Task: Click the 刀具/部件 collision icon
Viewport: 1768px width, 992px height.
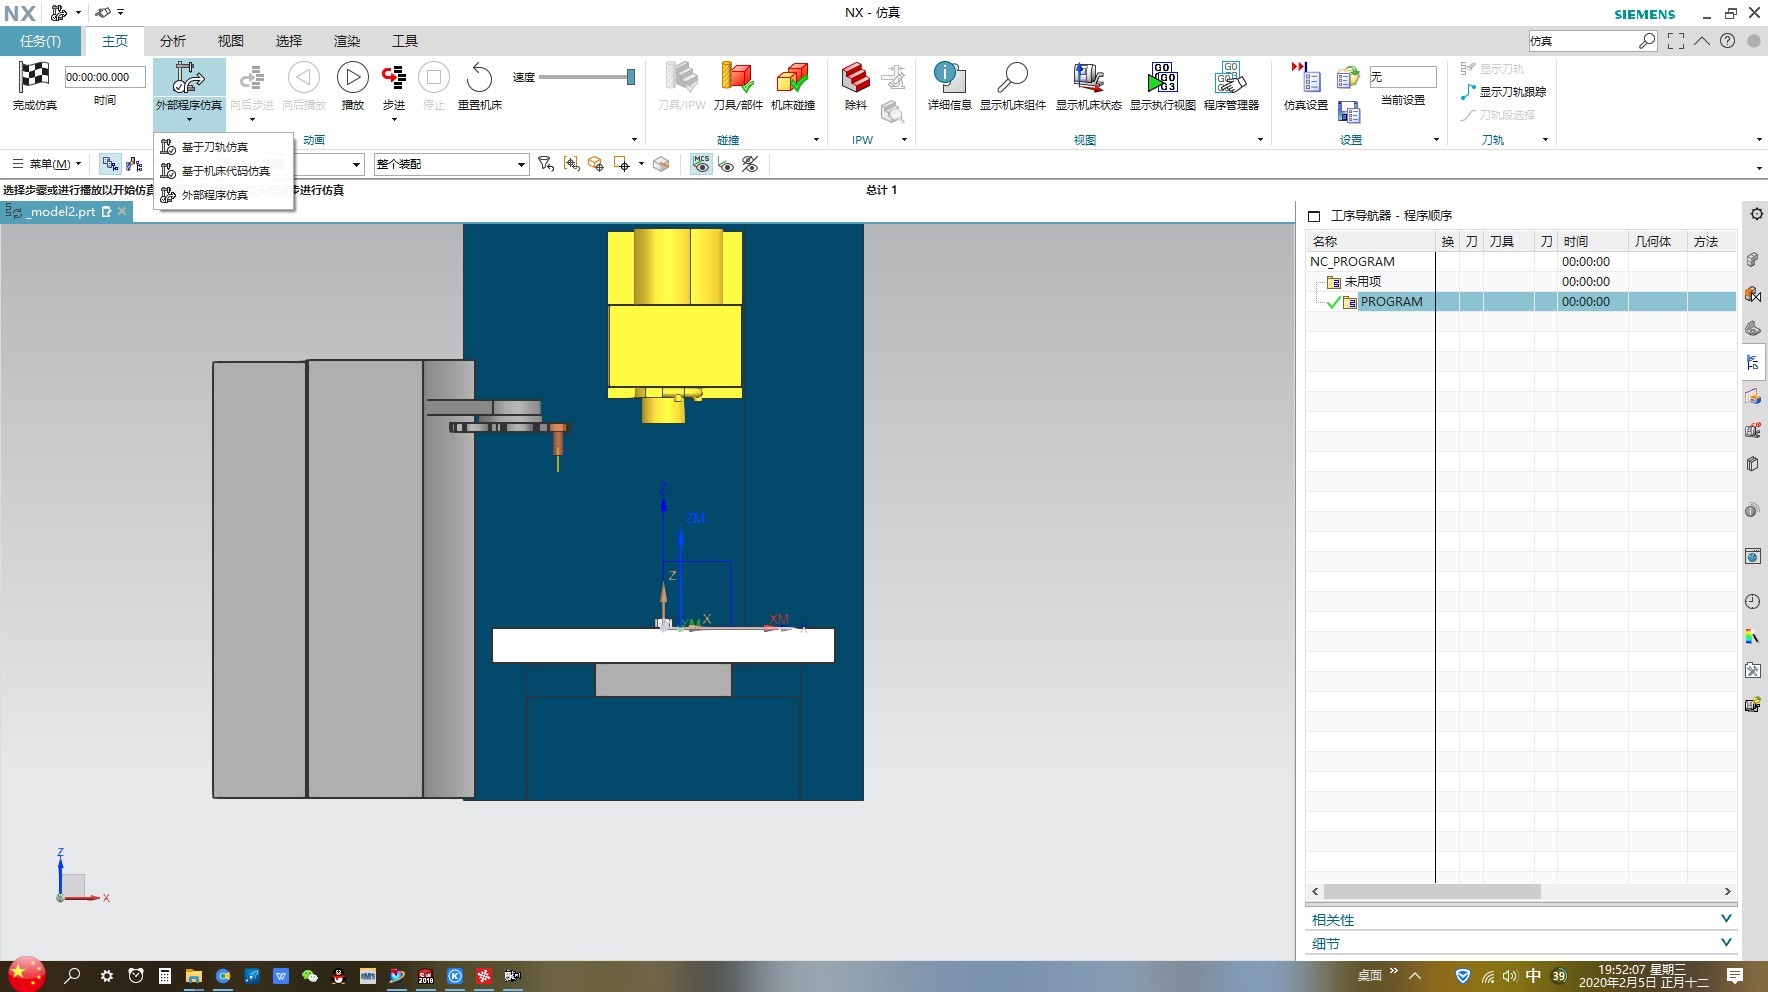Action: click(737, 77)
